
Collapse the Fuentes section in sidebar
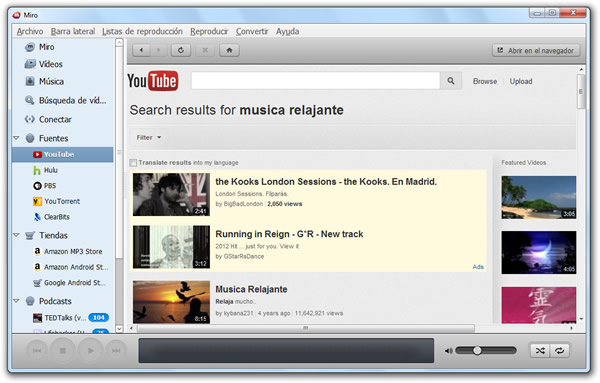click(x=16, y=138)
